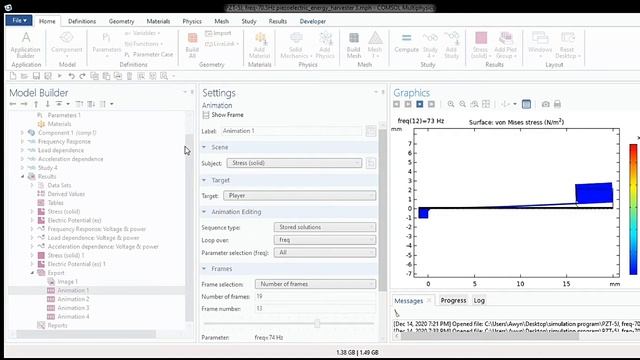This screenshot has width=640, height=360.
Task: Move up node arrow in Model Builder
Action: 36,104
